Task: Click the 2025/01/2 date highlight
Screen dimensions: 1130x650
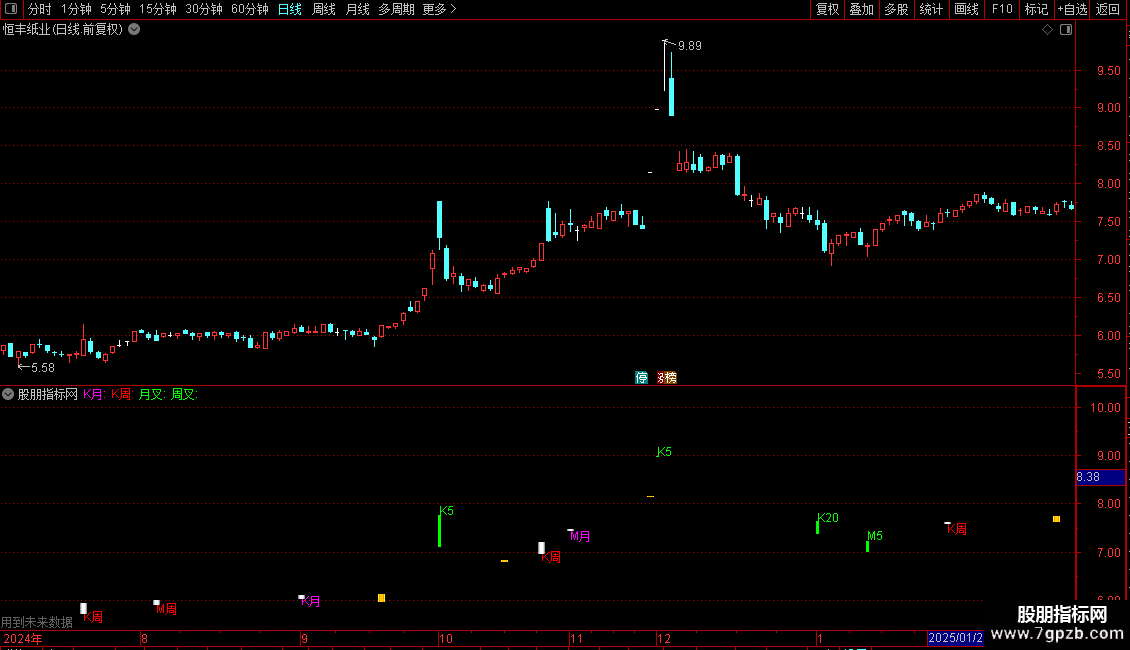Action: (x=955, y=638)
